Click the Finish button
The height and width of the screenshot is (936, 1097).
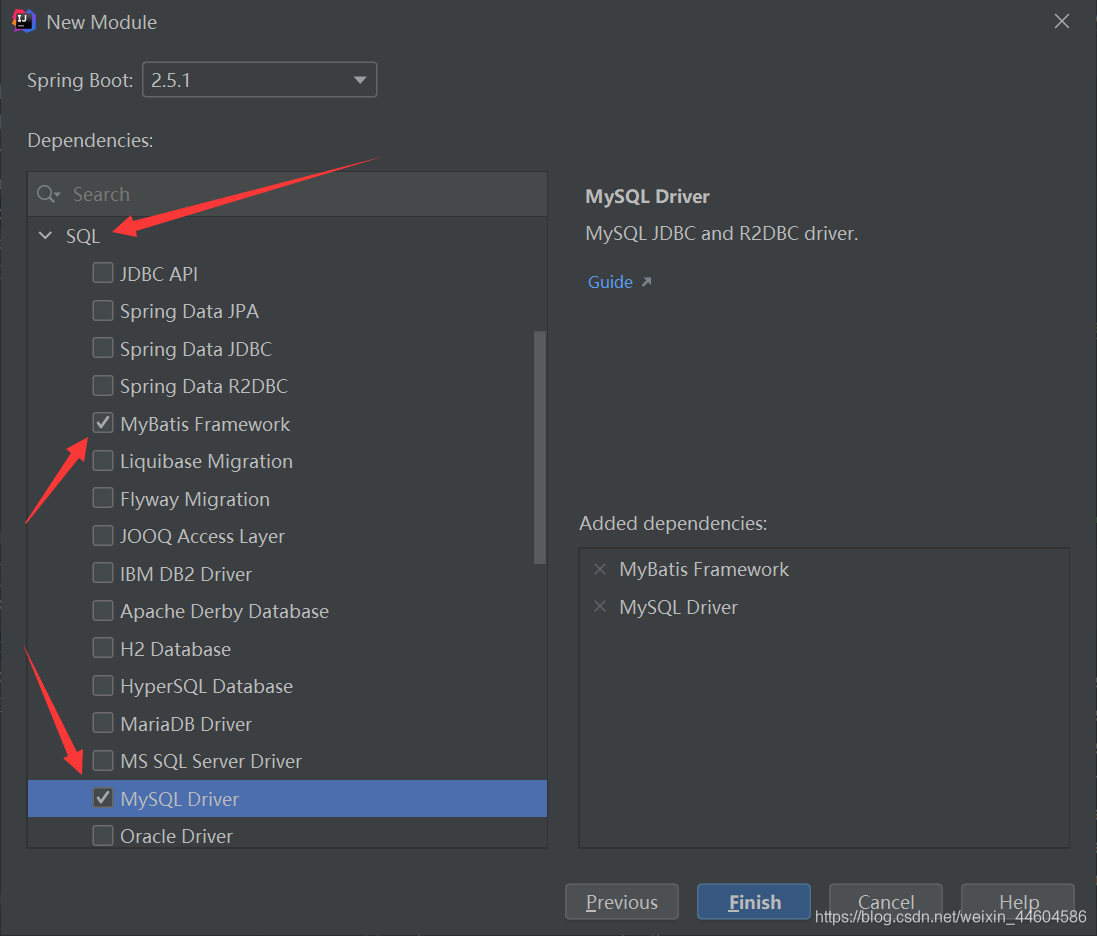click(754, 902)
